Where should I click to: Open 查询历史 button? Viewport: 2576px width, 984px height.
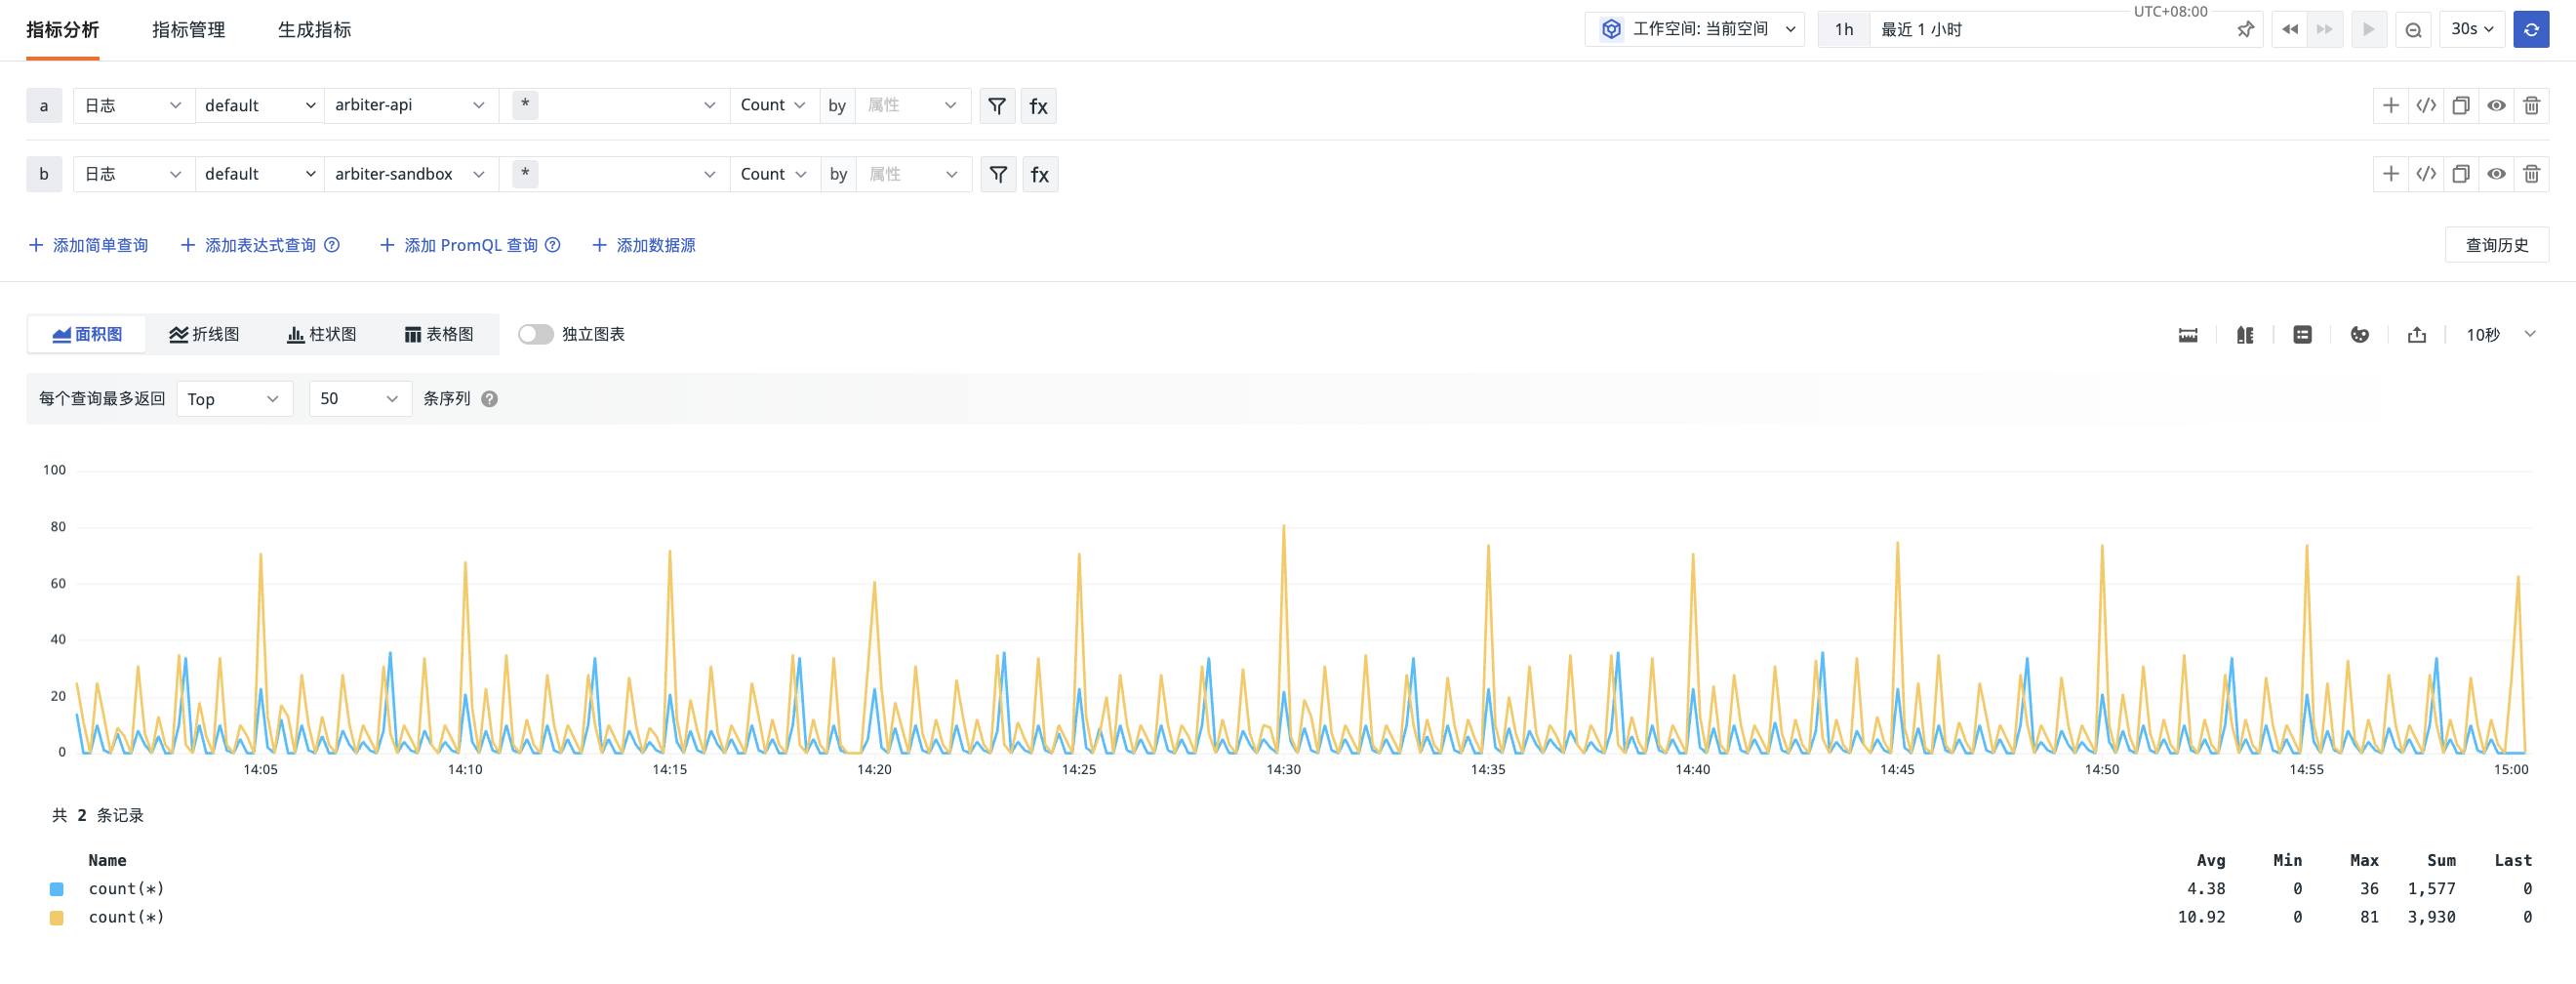2497,245
